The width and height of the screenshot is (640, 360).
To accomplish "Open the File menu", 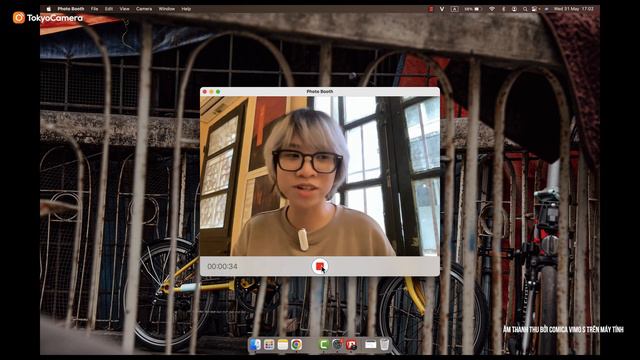I will click(94, 9).
